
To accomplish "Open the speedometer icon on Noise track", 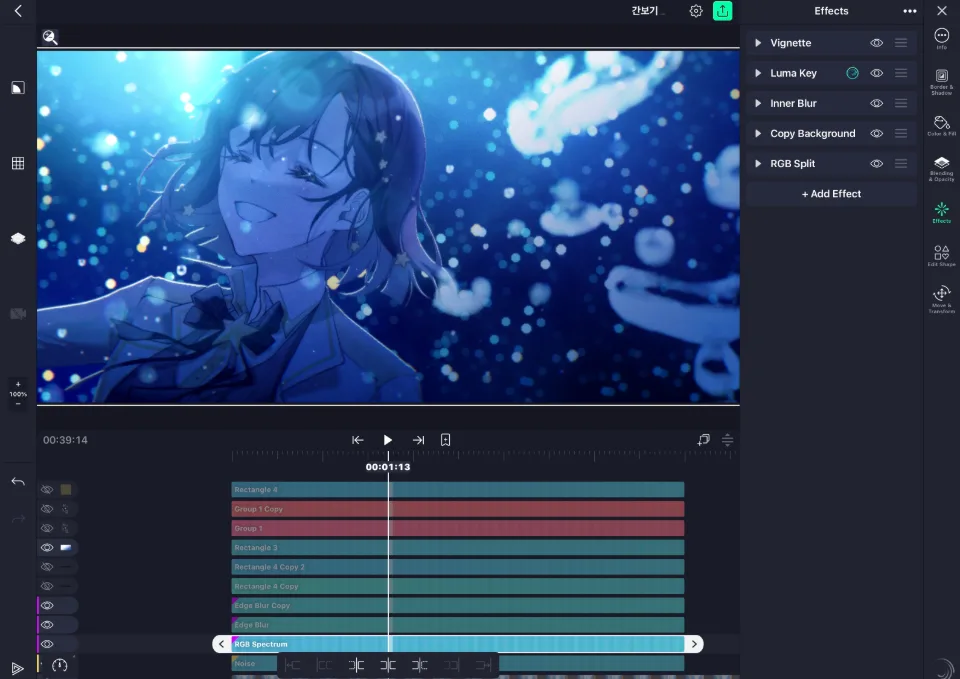I will [x=59, y=665].
